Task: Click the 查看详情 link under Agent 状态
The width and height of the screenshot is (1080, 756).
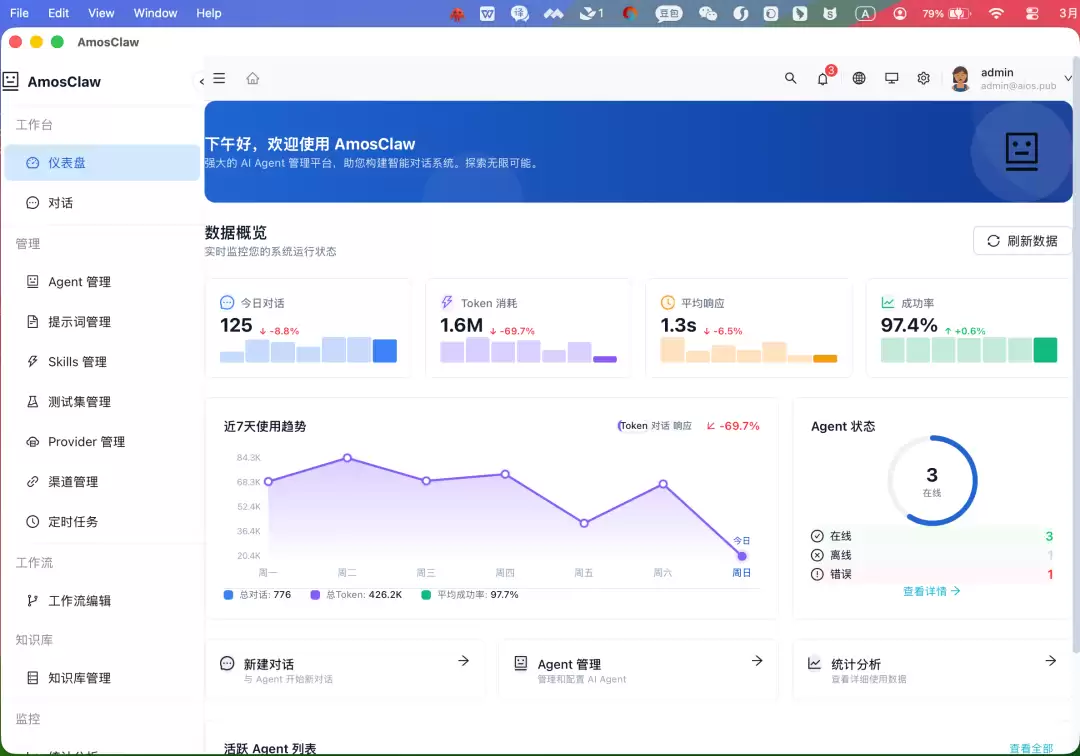Action: [x=931, y=591]
